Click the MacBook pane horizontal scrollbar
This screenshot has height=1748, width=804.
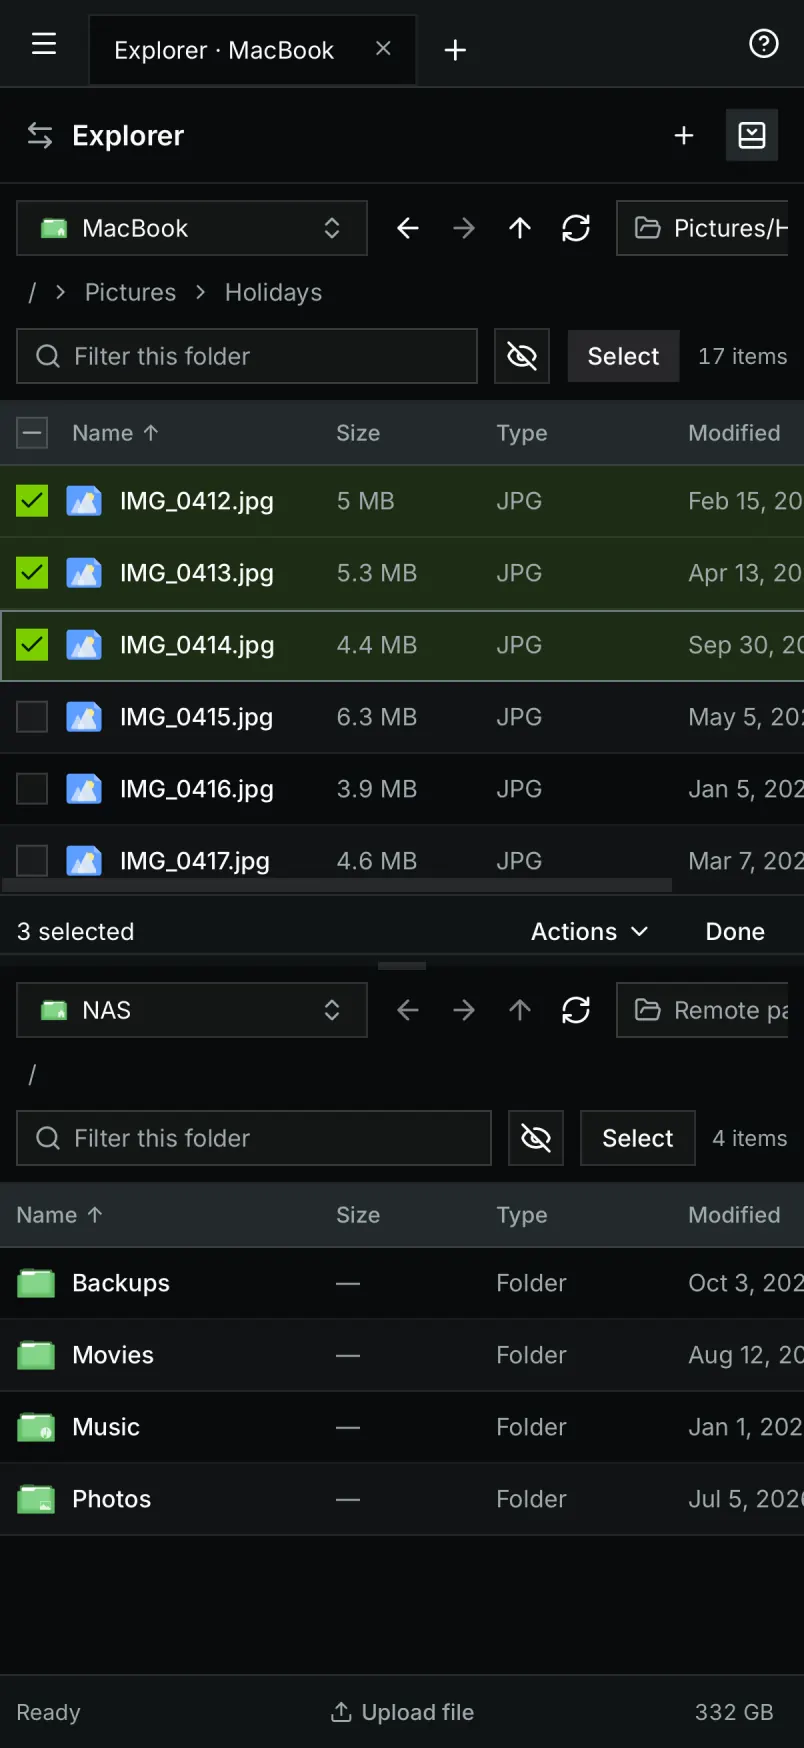tap(337, 885)
